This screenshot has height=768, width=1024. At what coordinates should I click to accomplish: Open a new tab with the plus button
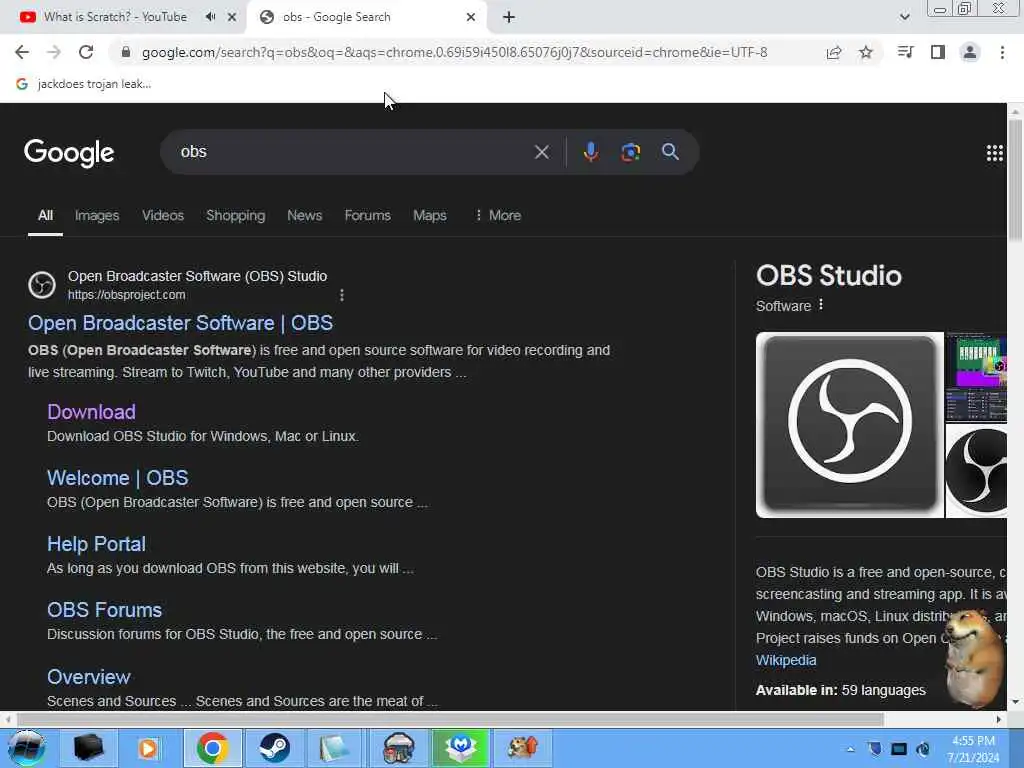(x=509, y=17)
